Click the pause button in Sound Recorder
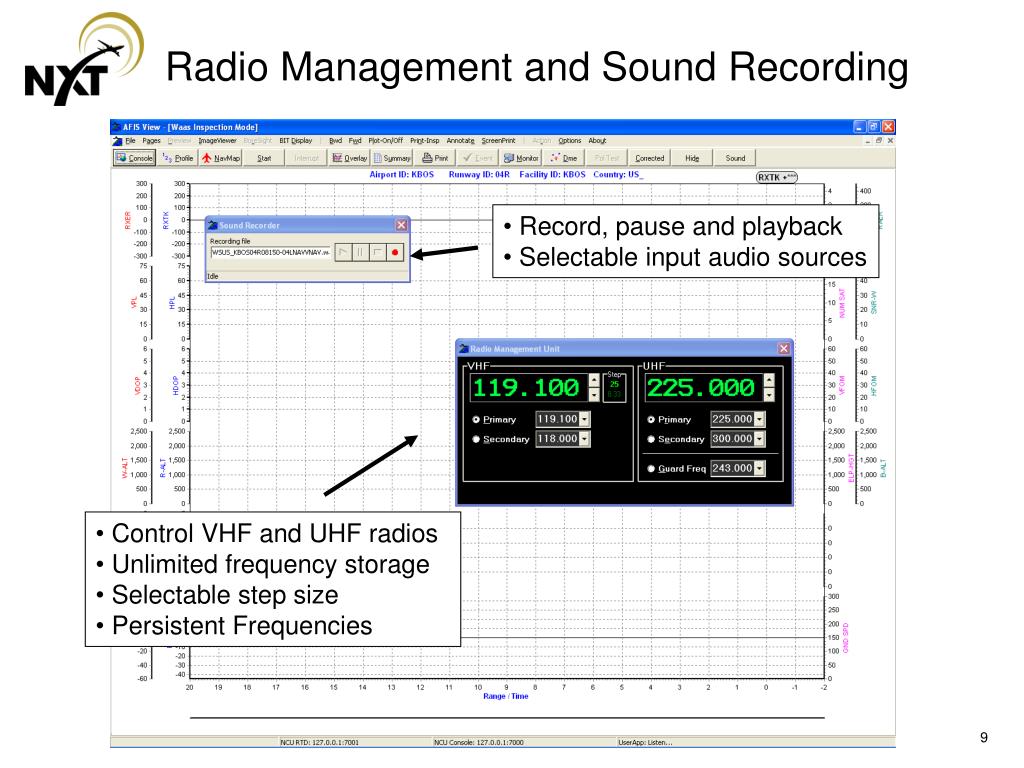The image size is (1024, 768). pyautogui.click(x=360, y=252)
